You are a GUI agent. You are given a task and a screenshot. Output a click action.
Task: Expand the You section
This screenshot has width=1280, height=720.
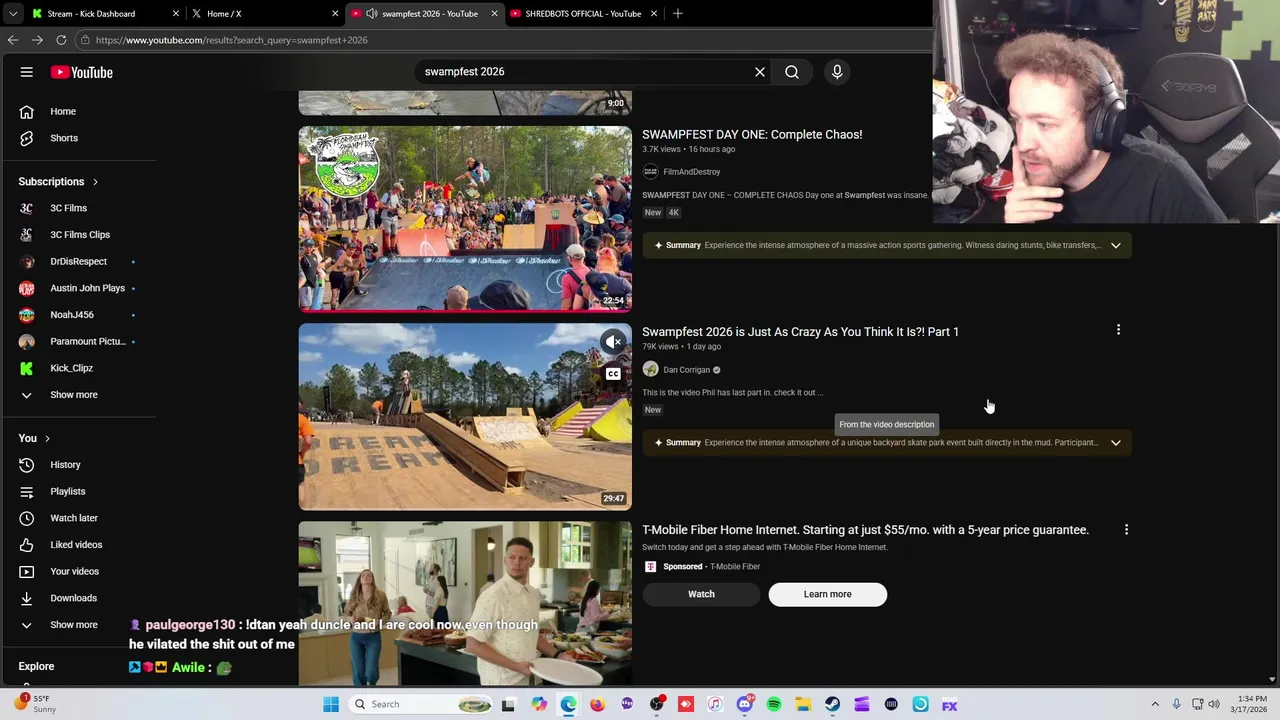click(x=34, y=438)
